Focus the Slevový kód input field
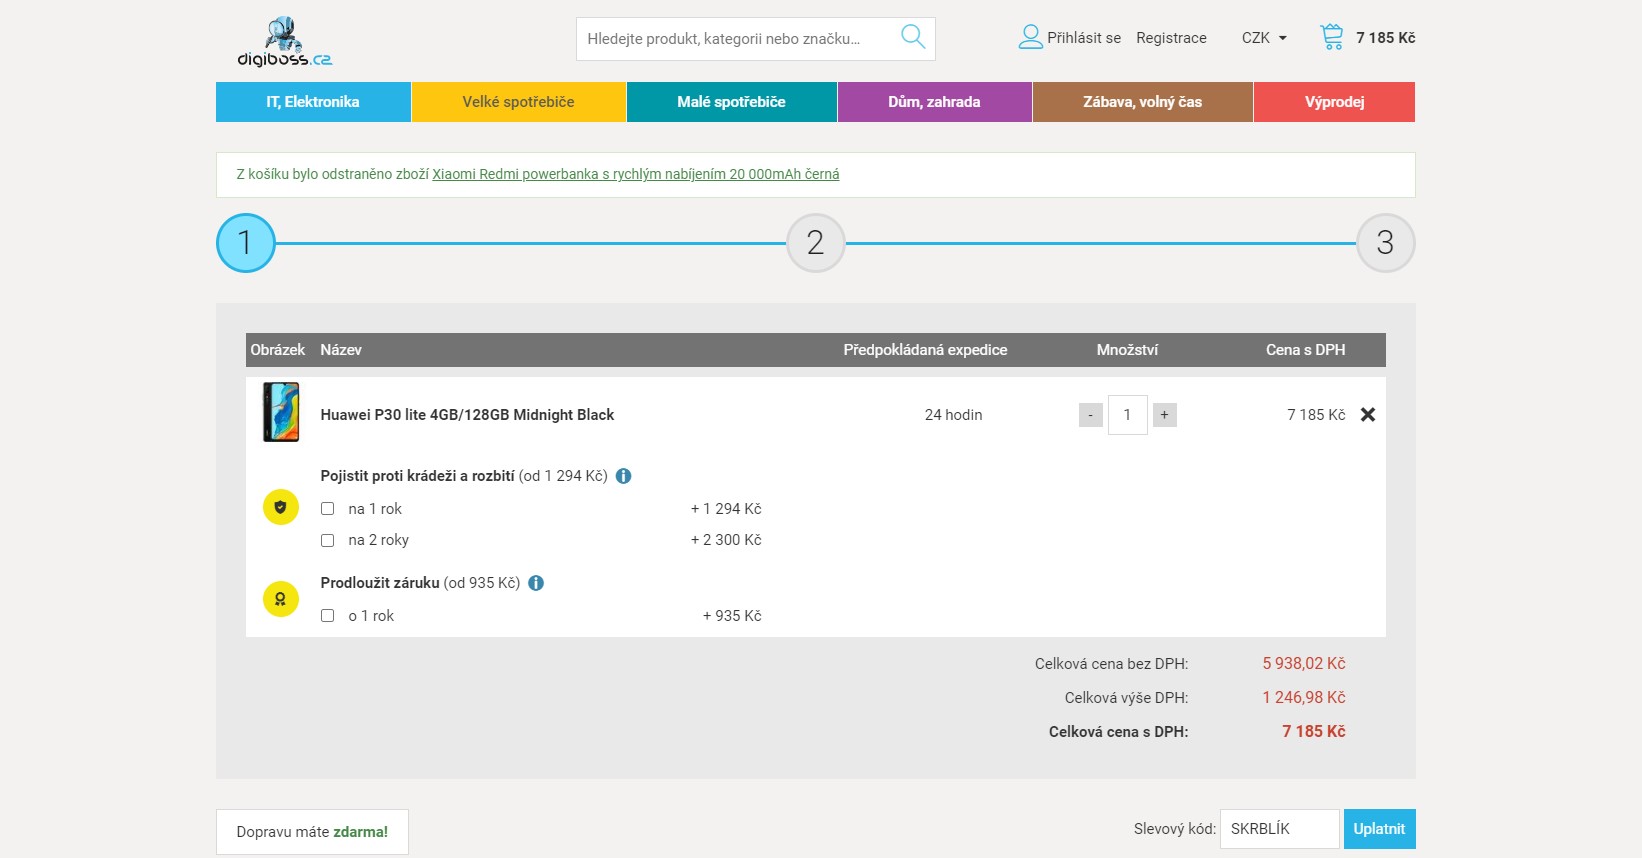 tap(1280, 829)
